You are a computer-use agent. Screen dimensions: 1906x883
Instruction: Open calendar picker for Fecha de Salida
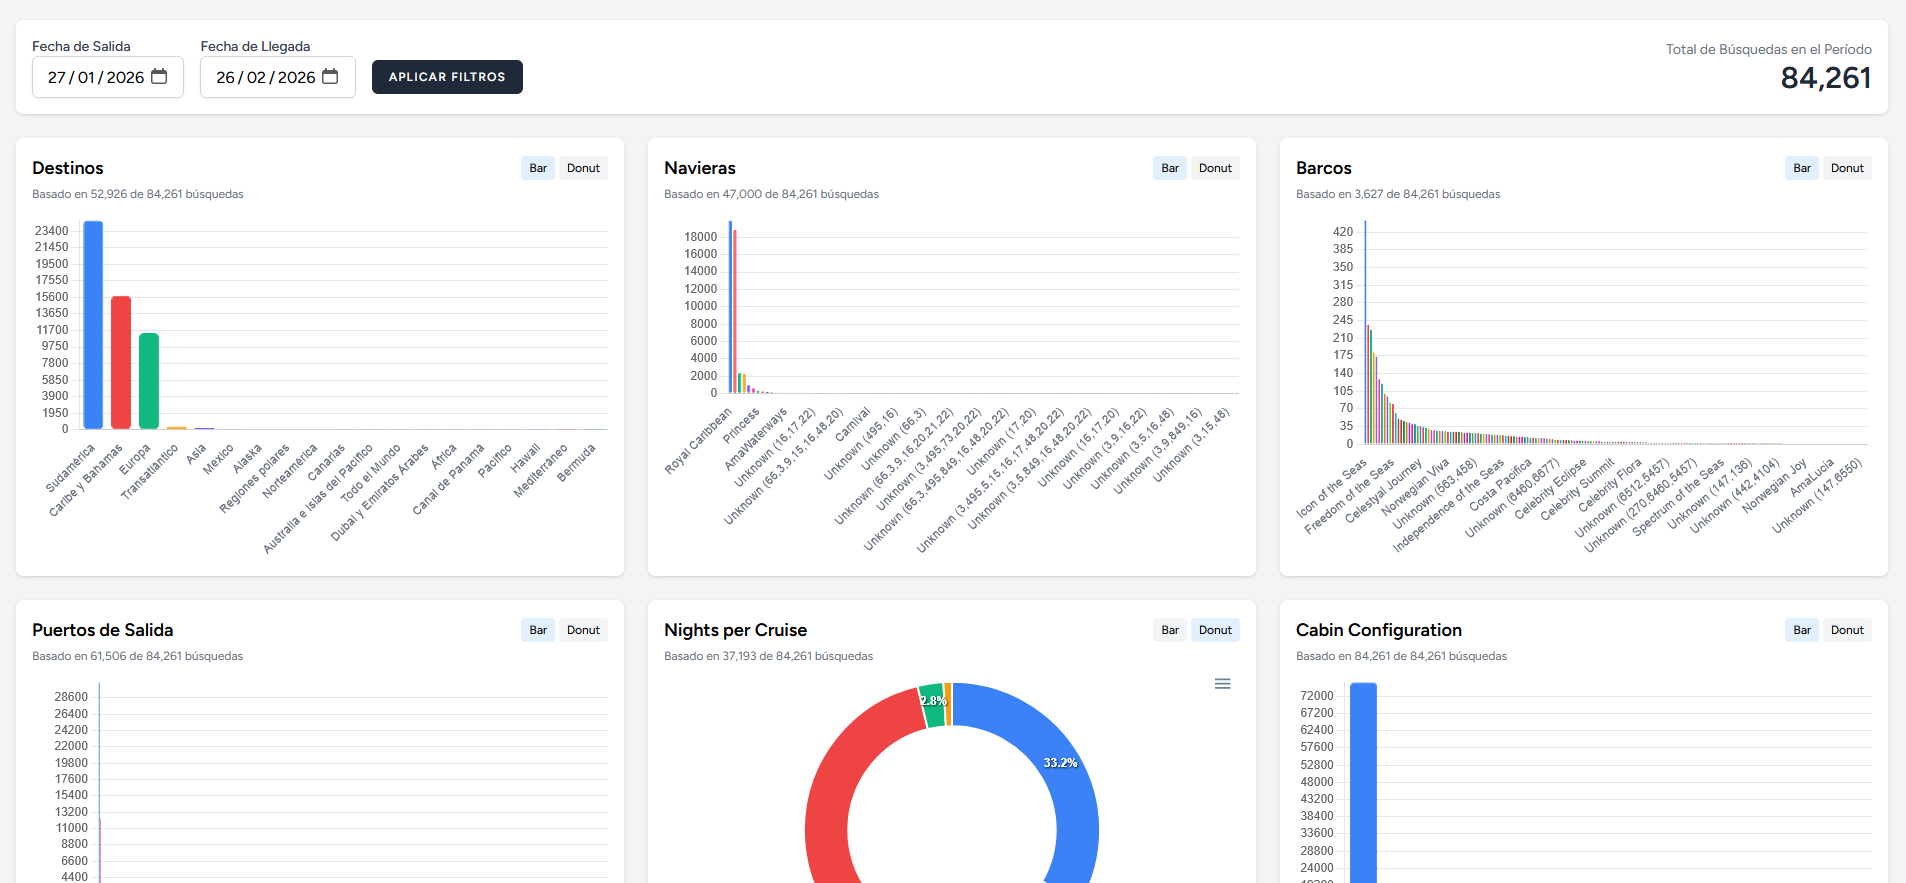point(159,77)
